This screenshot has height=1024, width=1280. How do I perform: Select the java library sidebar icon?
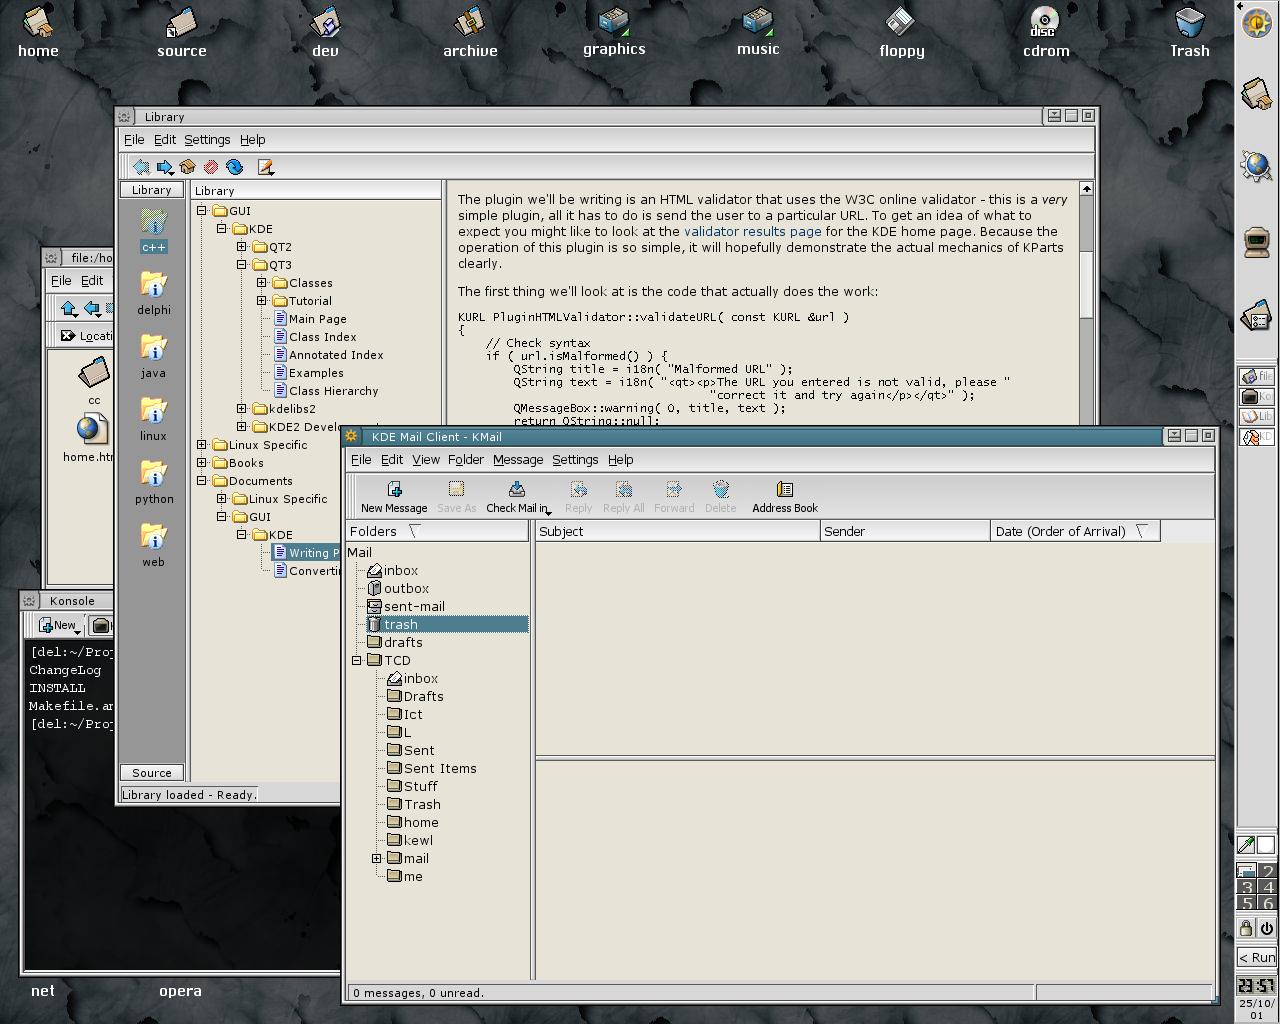click(x=153, y=356)
